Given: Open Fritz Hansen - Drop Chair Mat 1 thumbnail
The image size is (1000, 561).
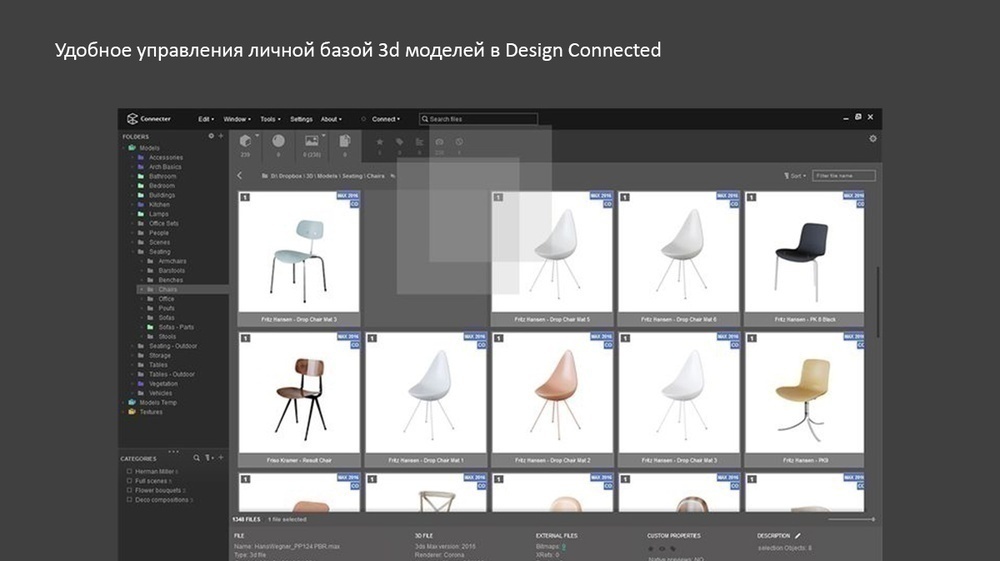Looking at the screenshot, I should pyautogui.click(x=425, y=399).
